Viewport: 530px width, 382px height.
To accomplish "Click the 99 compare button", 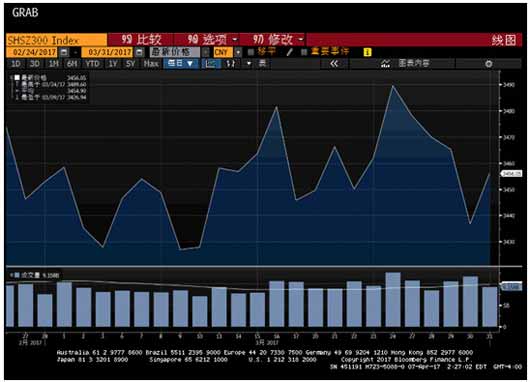I will pyautogui.click(x=141, y=40).
